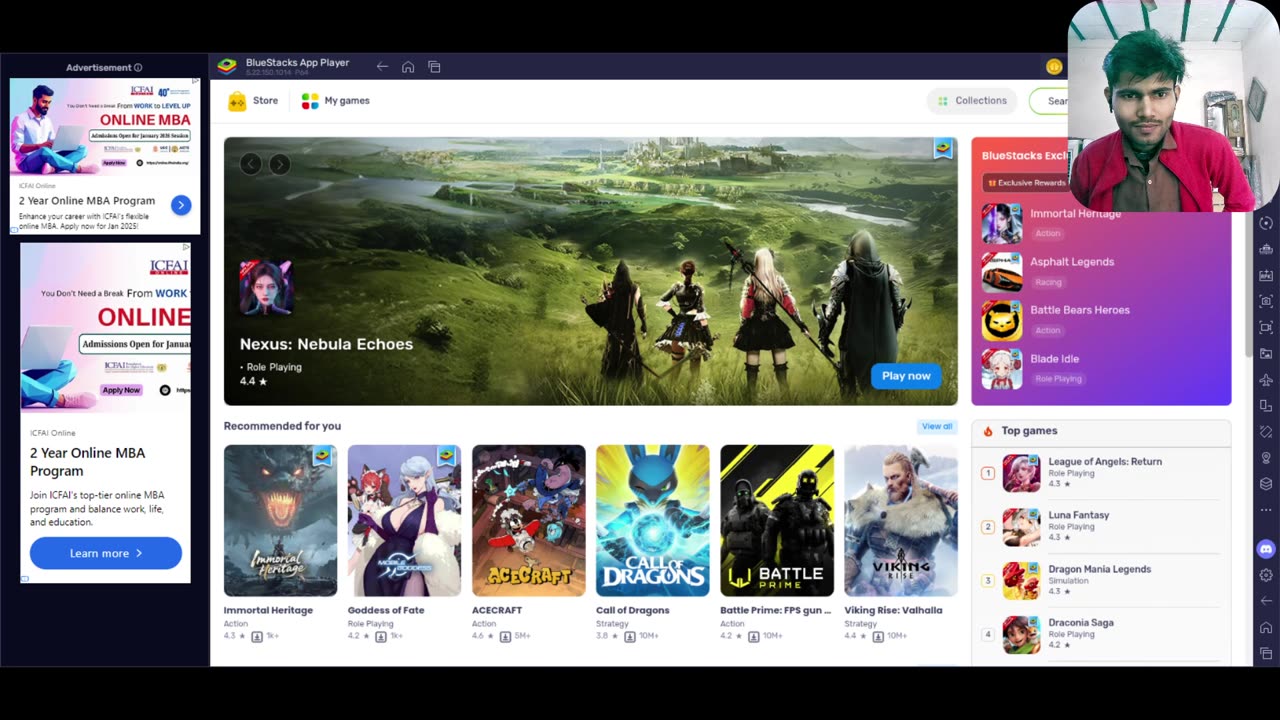
Task: Show more sidebar tools via three dots
Action: pyautogui.click(x=1266, y=510)
